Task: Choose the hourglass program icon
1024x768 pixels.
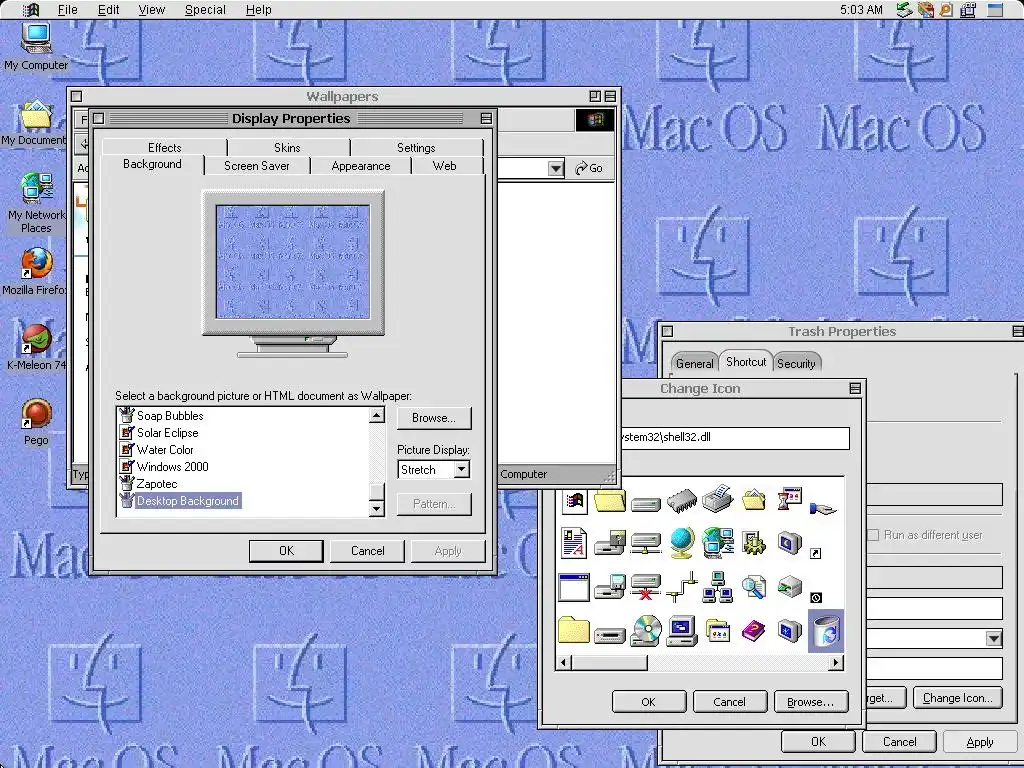Action: point(790,500)
